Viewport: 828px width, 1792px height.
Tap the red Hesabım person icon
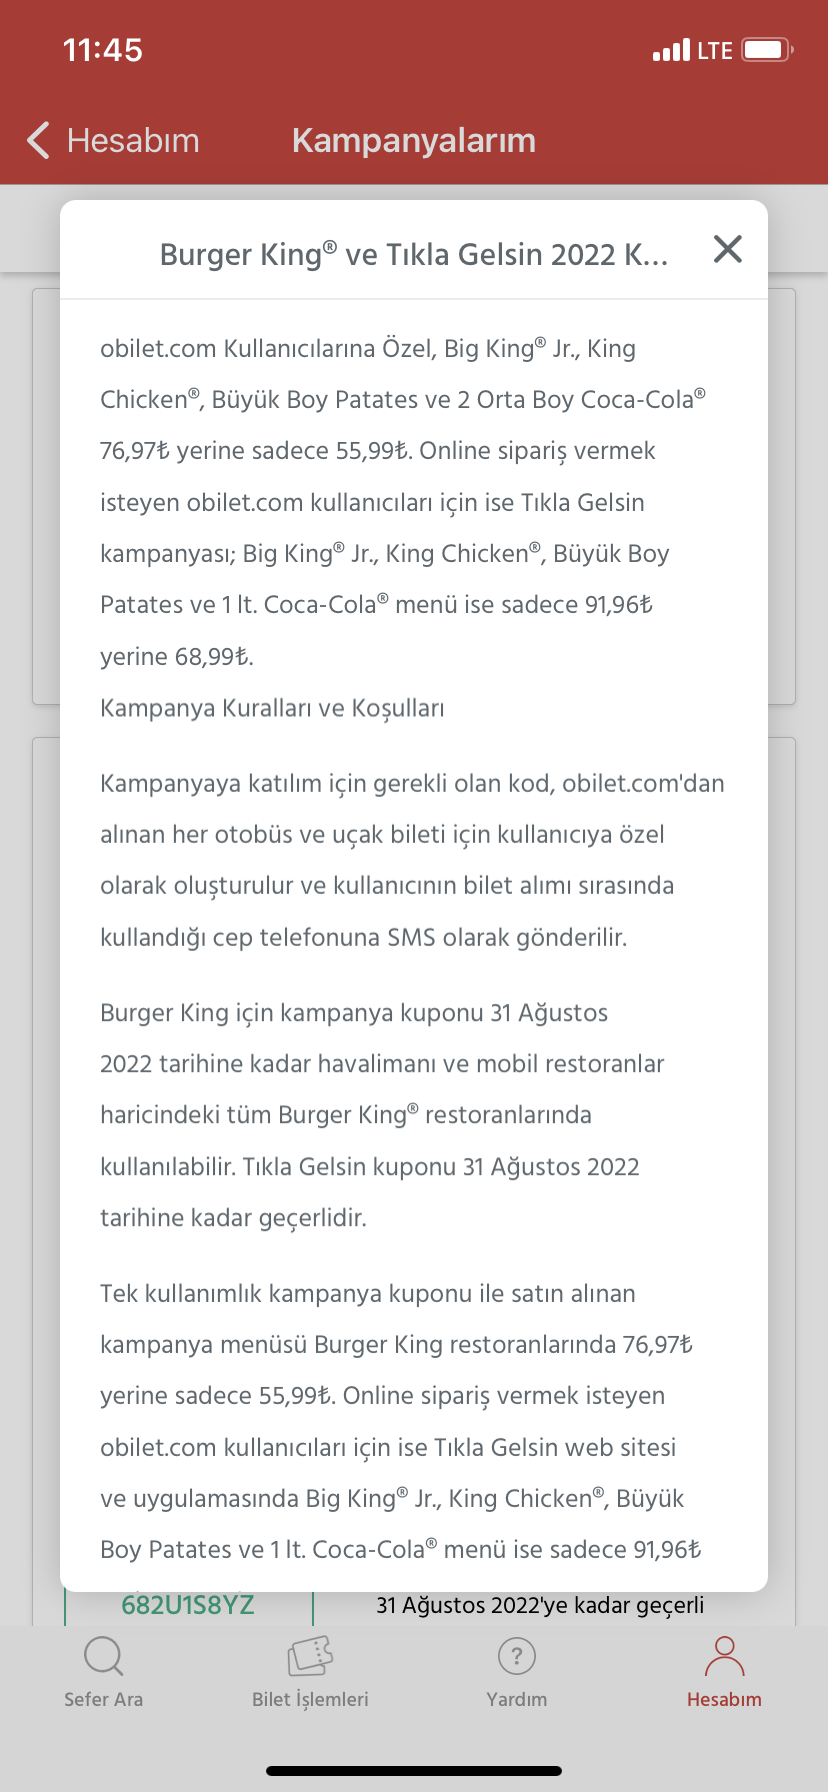click(x=724, y=1656)
